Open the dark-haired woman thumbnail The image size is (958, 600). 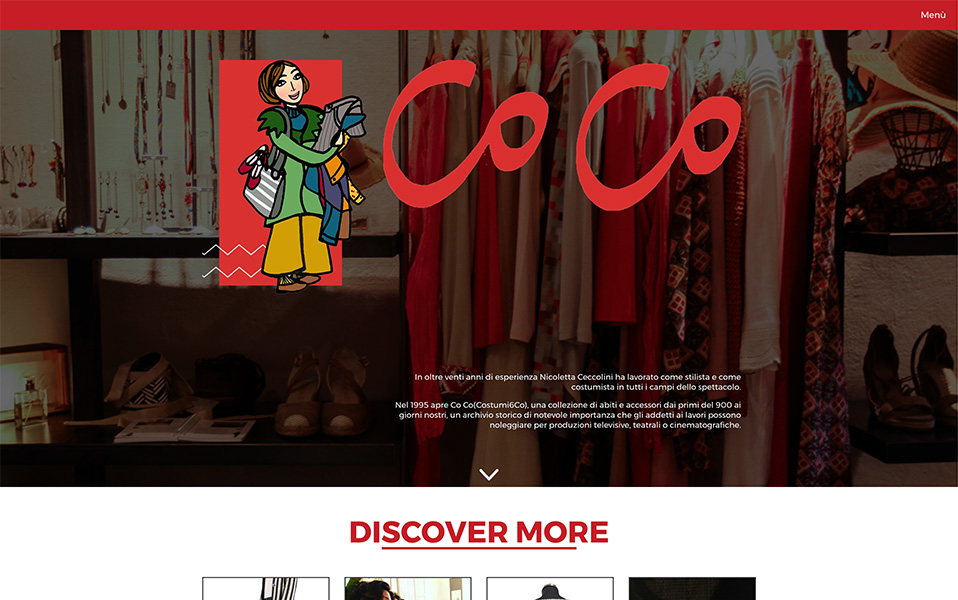408,588
